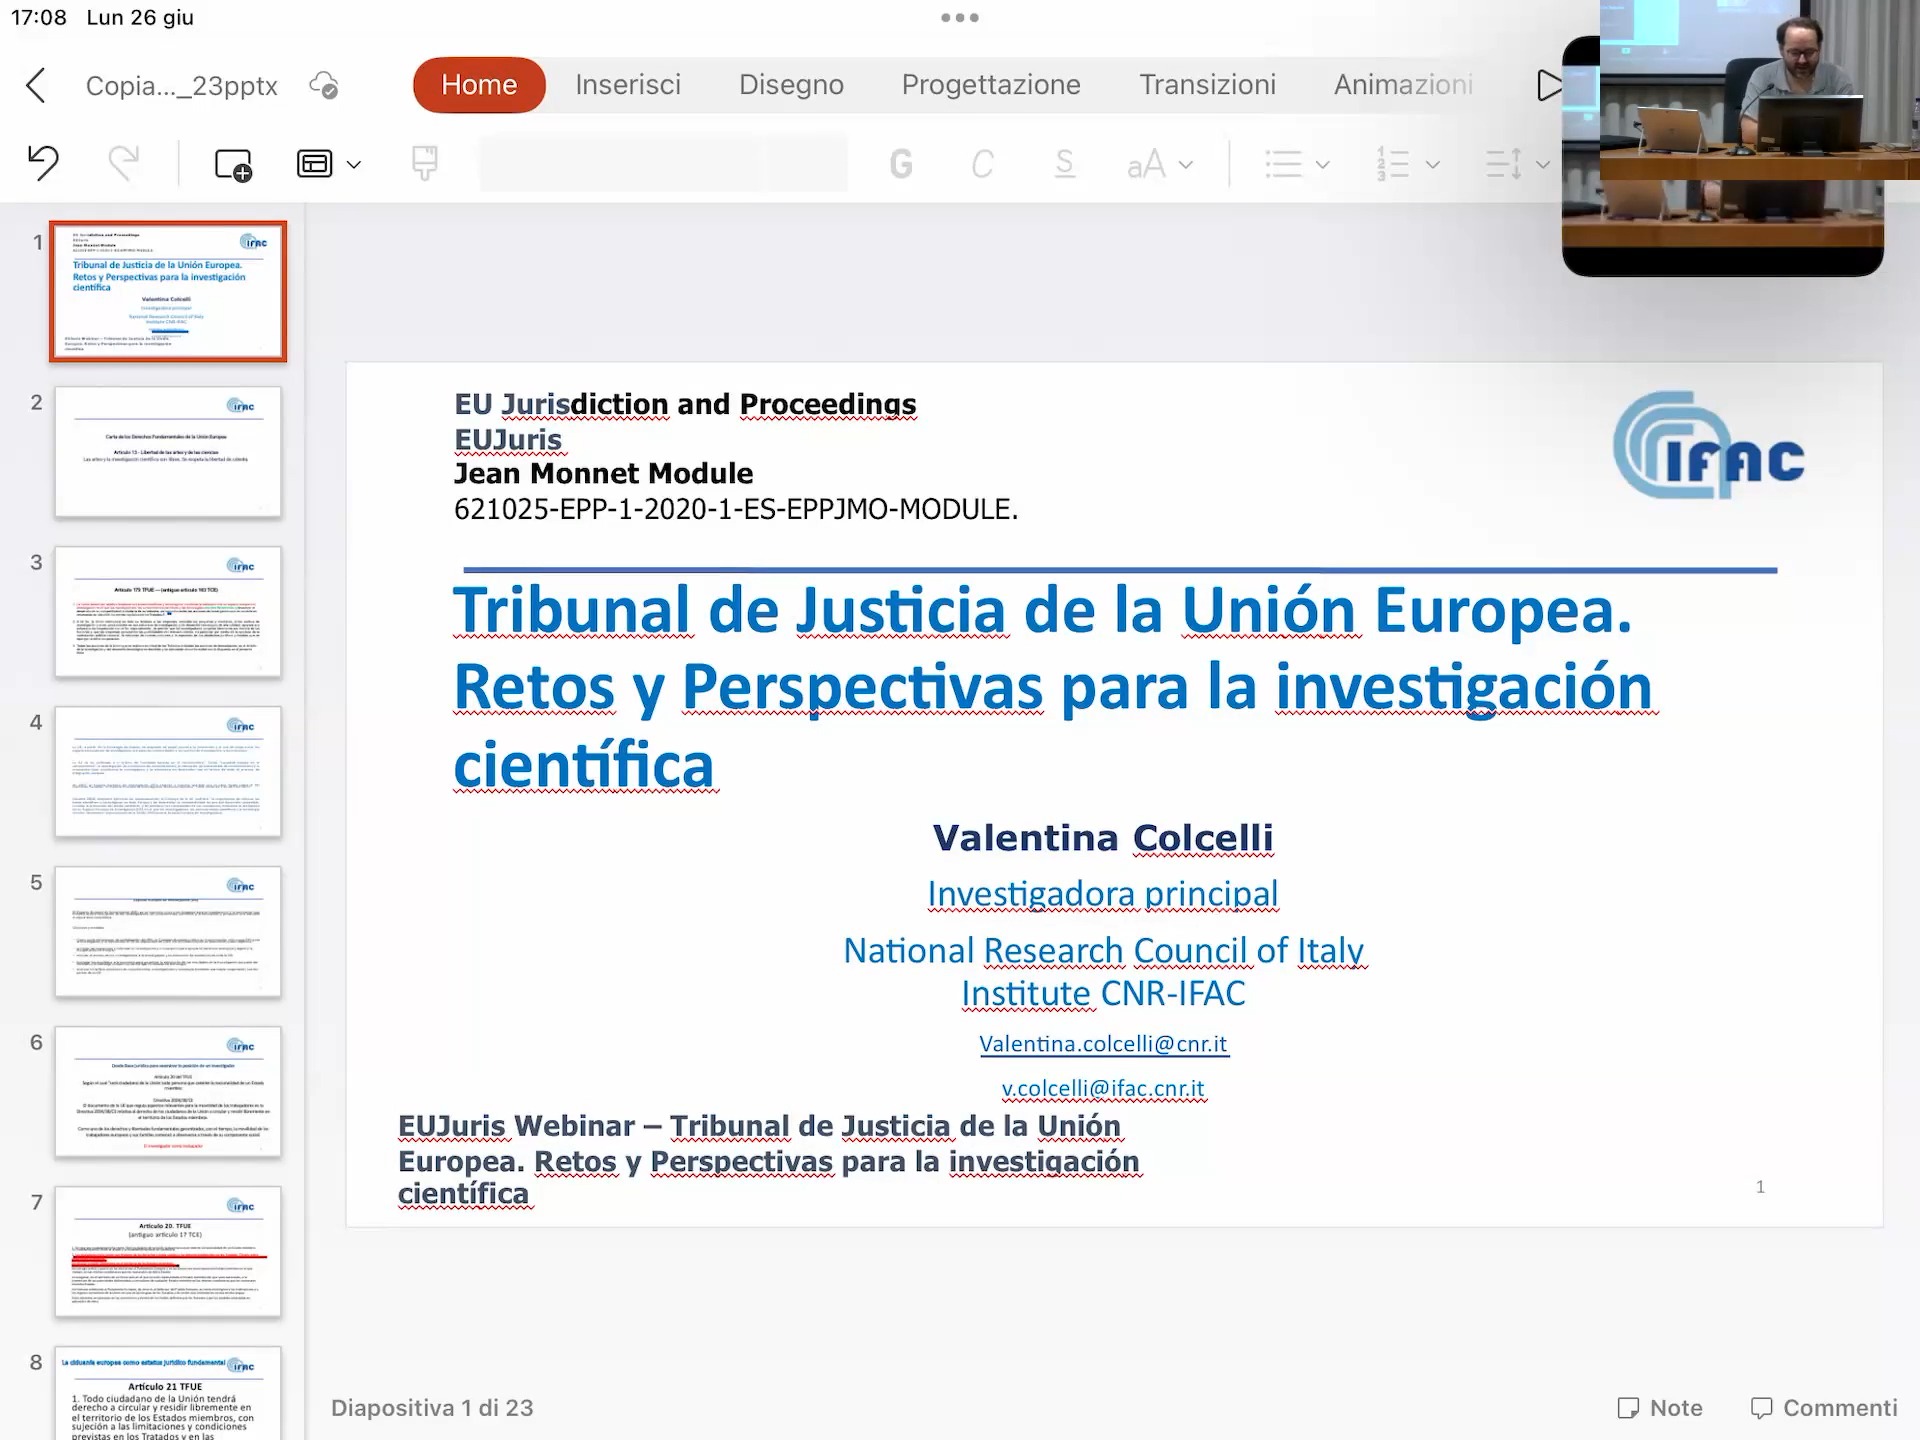Open the Transizioni tab
1920x1440 pixels.
pyautogui.click(x=1208, y=85)
